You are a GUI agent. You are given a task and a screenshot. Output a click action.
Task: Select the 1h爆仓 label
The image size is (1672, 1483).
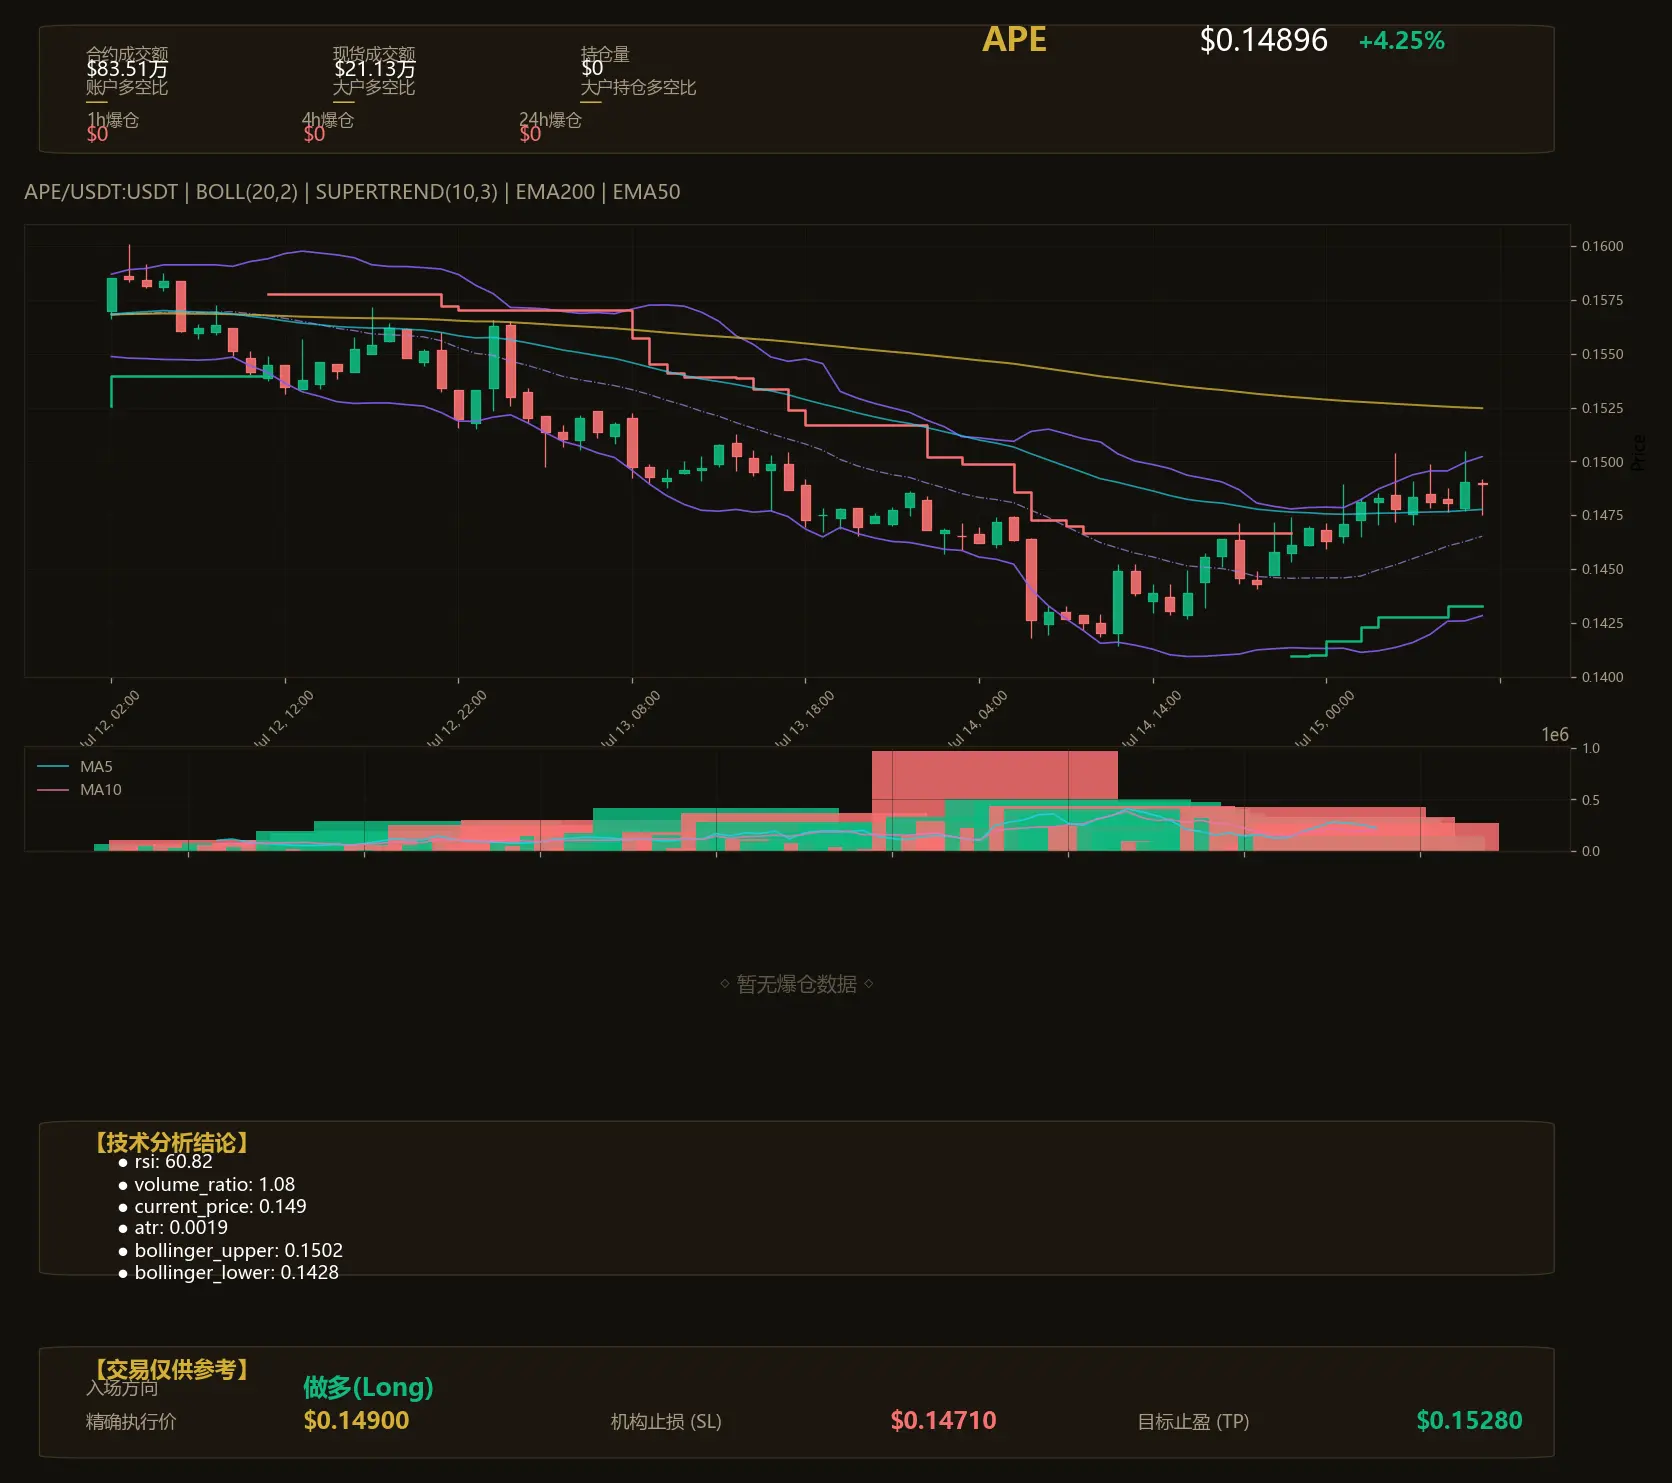[113, 120]
